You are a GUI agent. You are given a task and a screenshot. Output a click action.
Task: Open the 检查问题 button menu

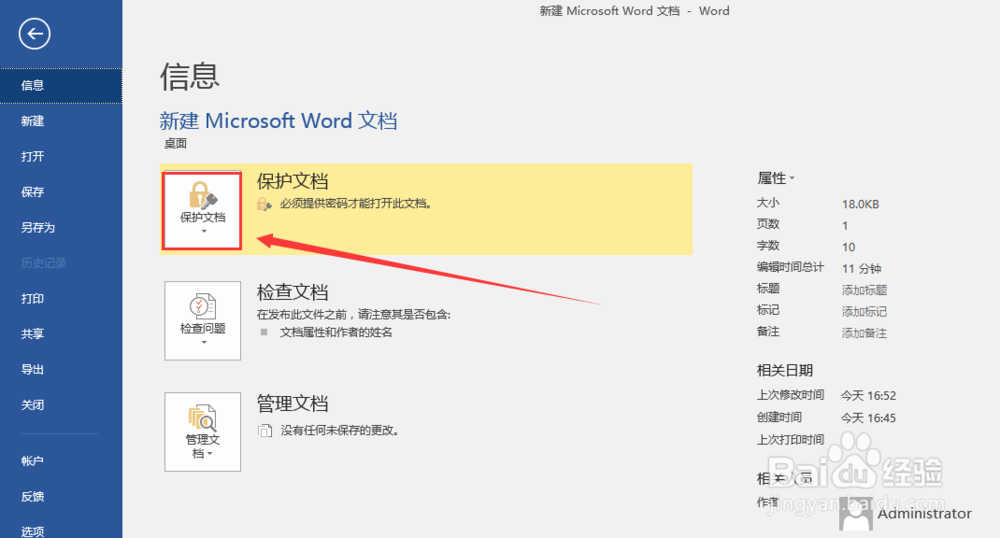click(x=203, y=321)
